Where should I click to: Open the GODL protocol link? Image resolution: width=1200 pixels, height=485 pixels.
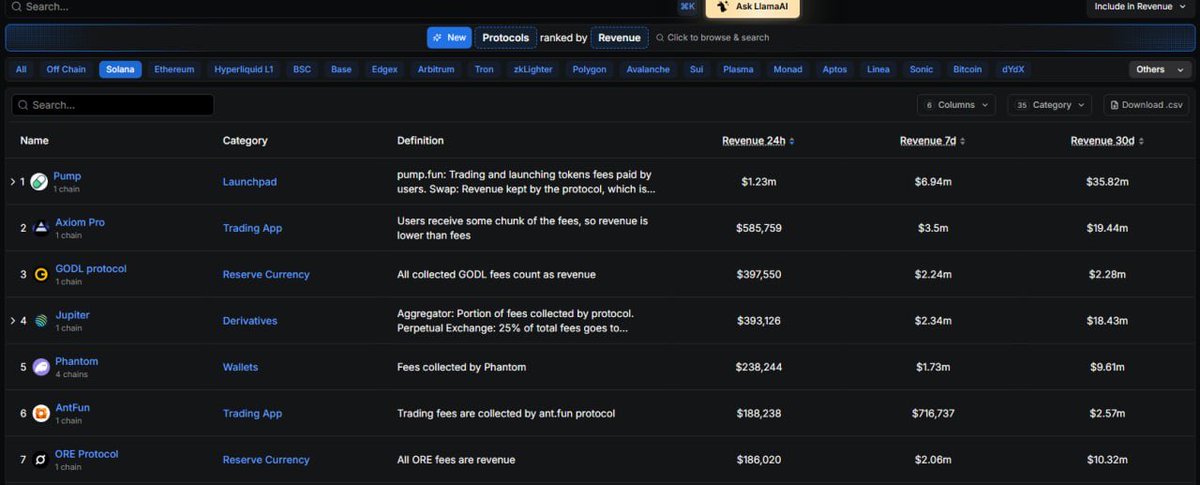(91, 268)
